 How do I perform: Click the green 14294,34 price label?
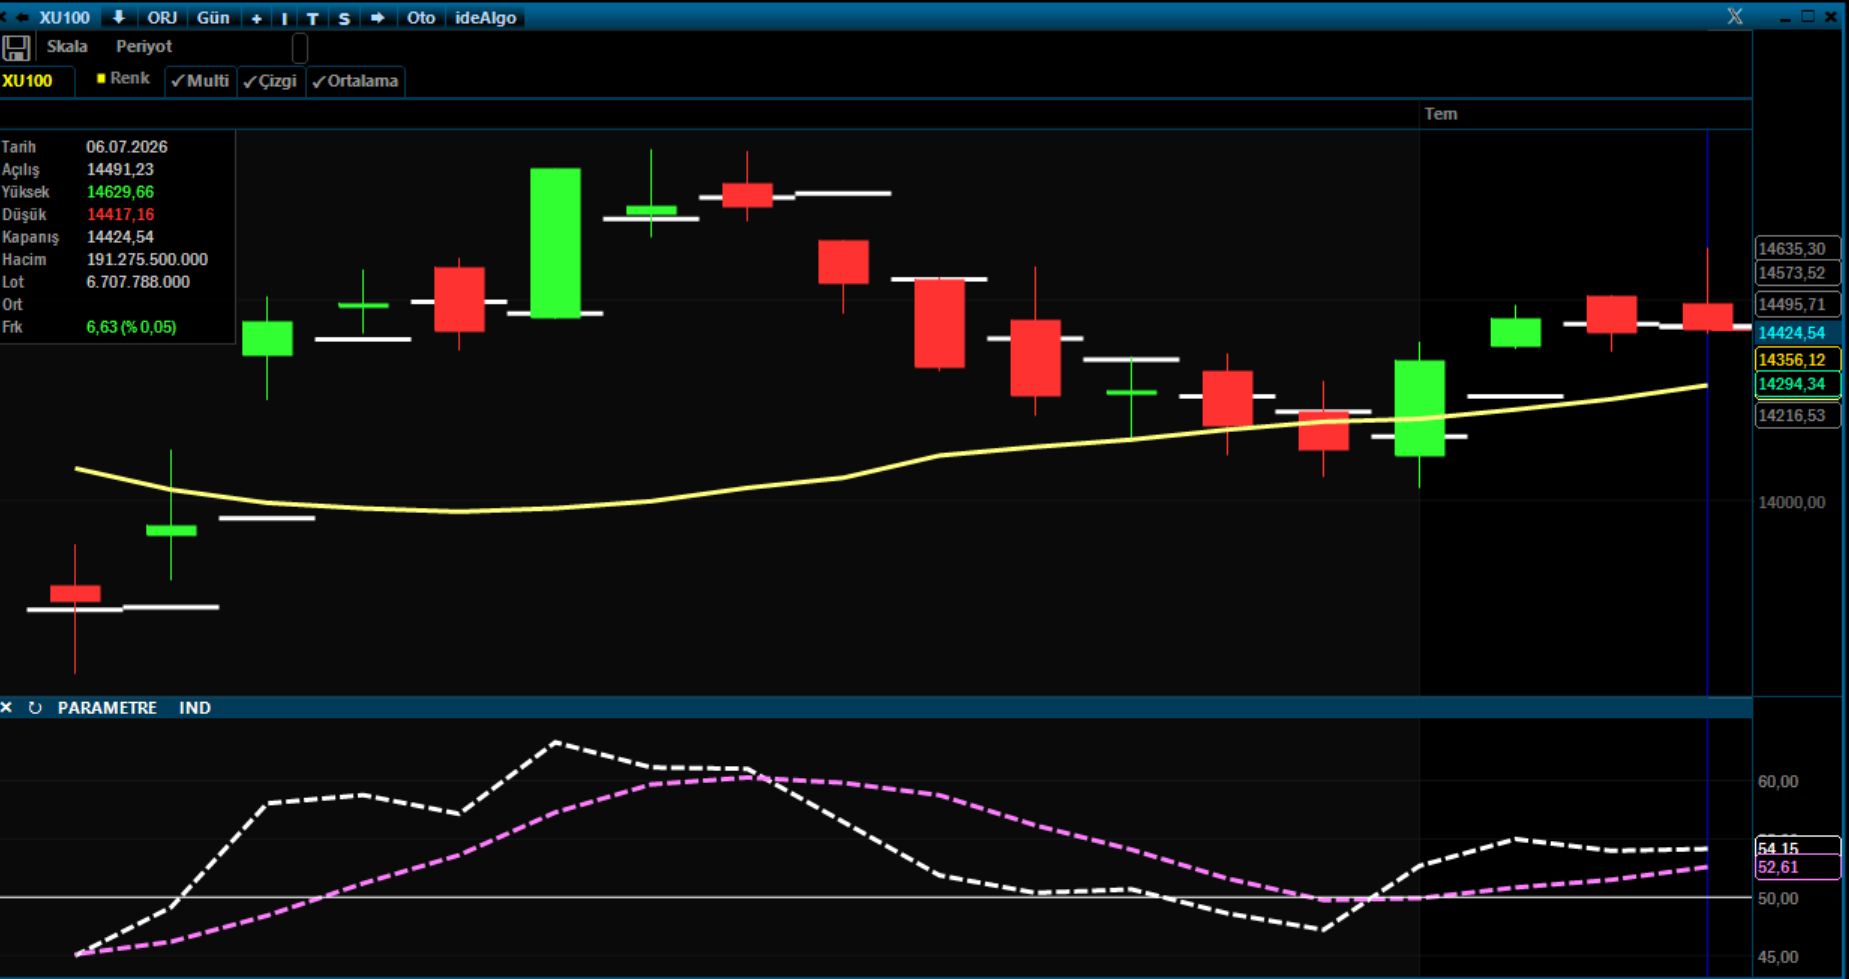[1797, 384]
